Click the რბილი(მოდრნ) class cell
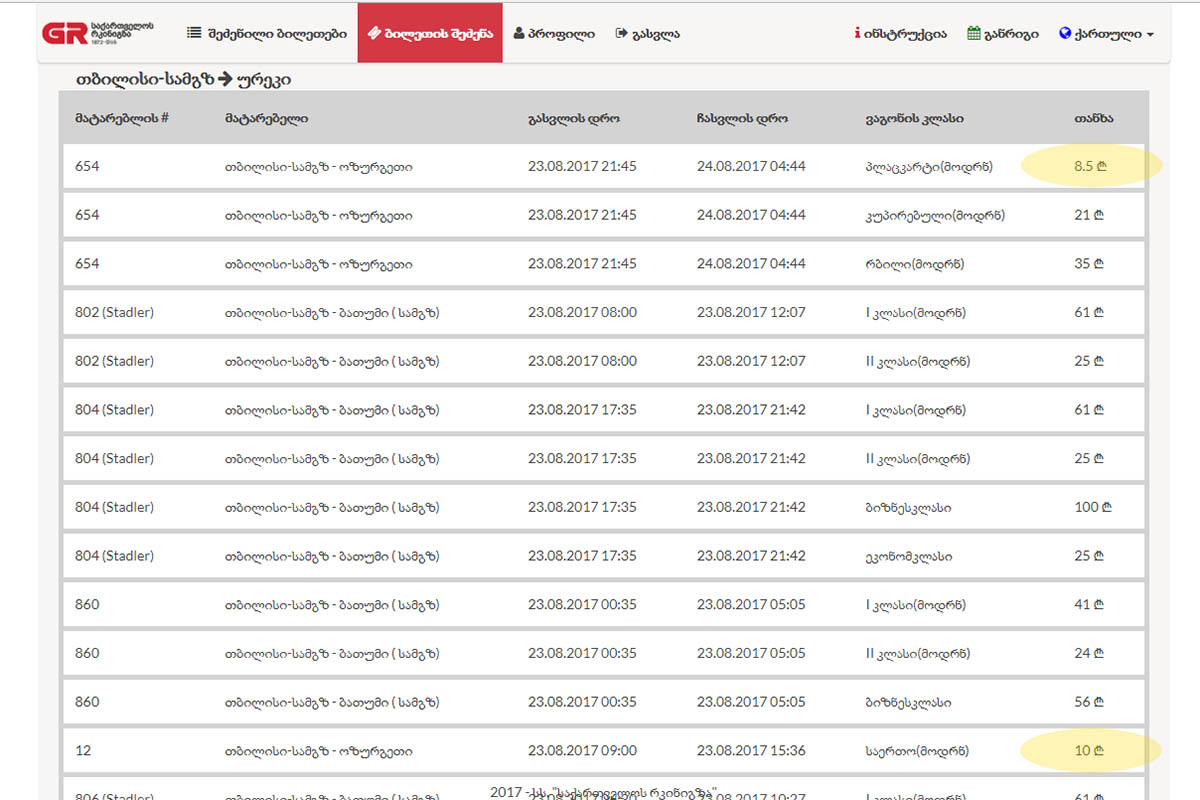This screenshot has height=800, width=1200. (914, 264)
